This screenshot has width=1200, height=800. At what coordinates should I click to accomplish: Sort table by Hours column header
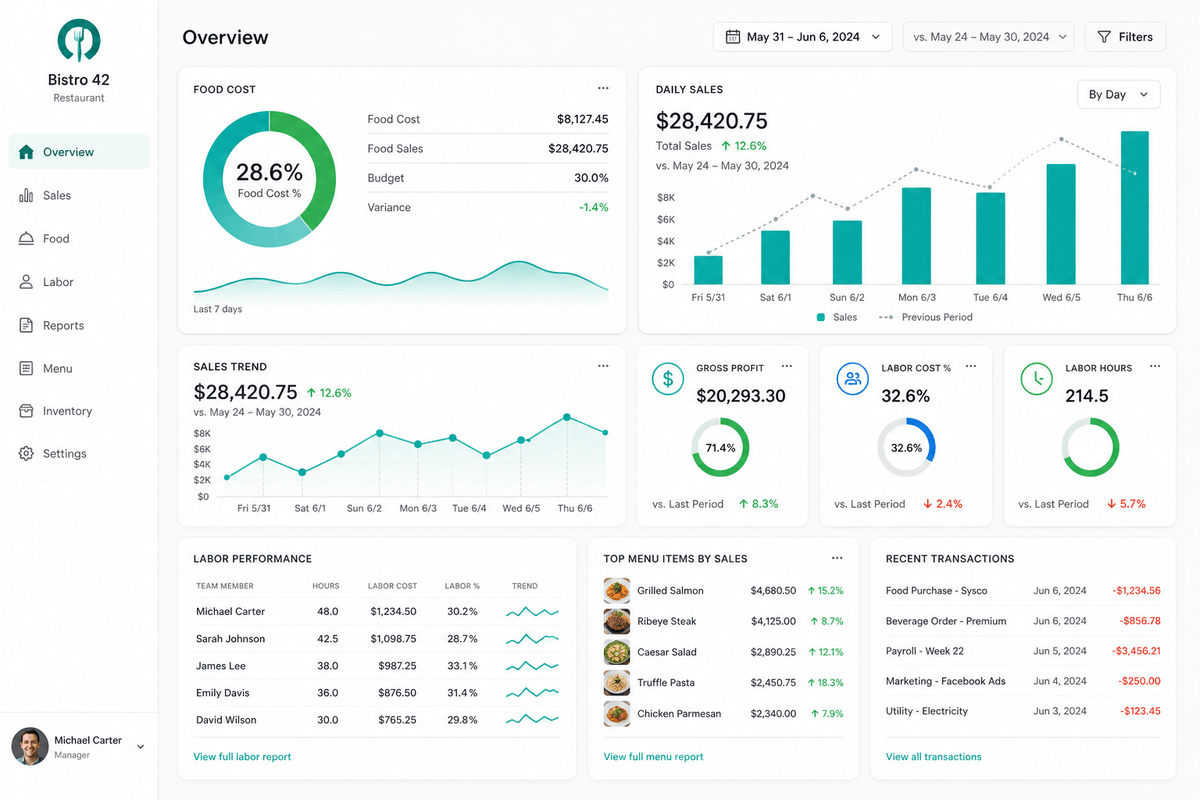click(325, 586)
